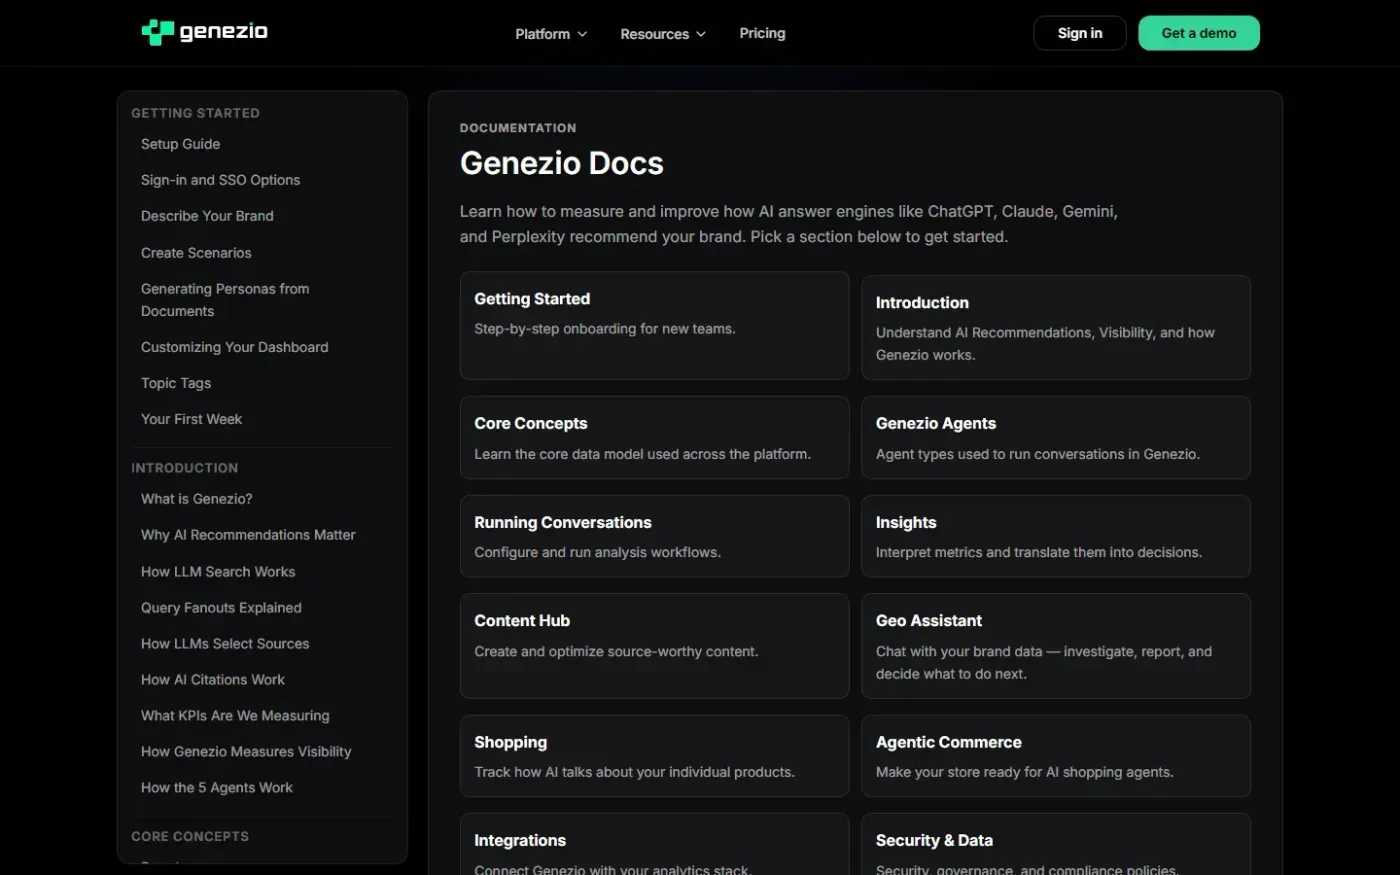The image size is (1400, 875).
Task: Go to Customizing Your Dashboard
Action: tap(234, 347)
